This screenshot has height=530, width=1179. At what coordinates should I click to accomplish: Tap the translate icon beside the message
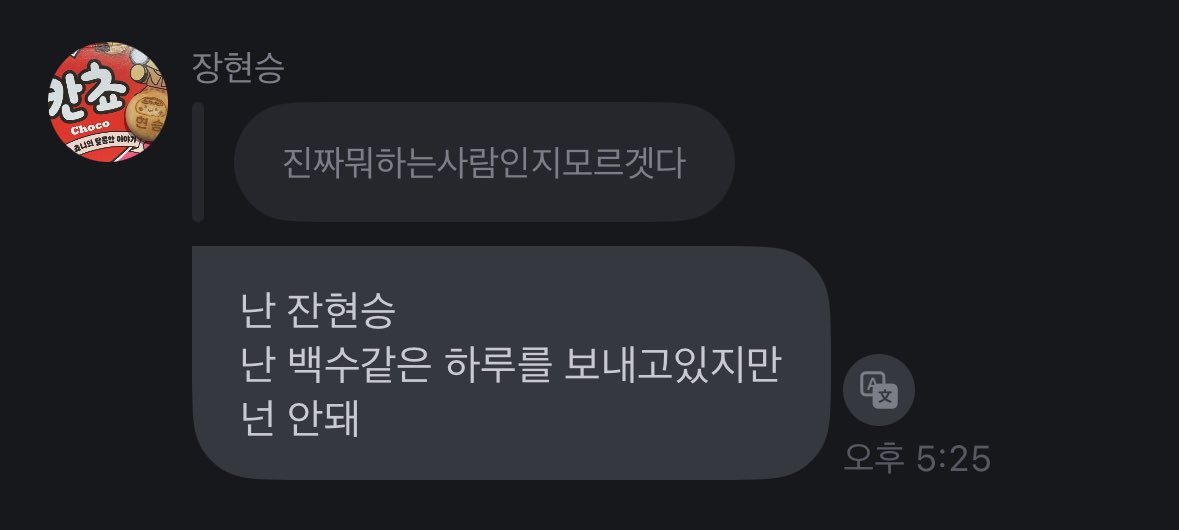(x=878, y=390)
